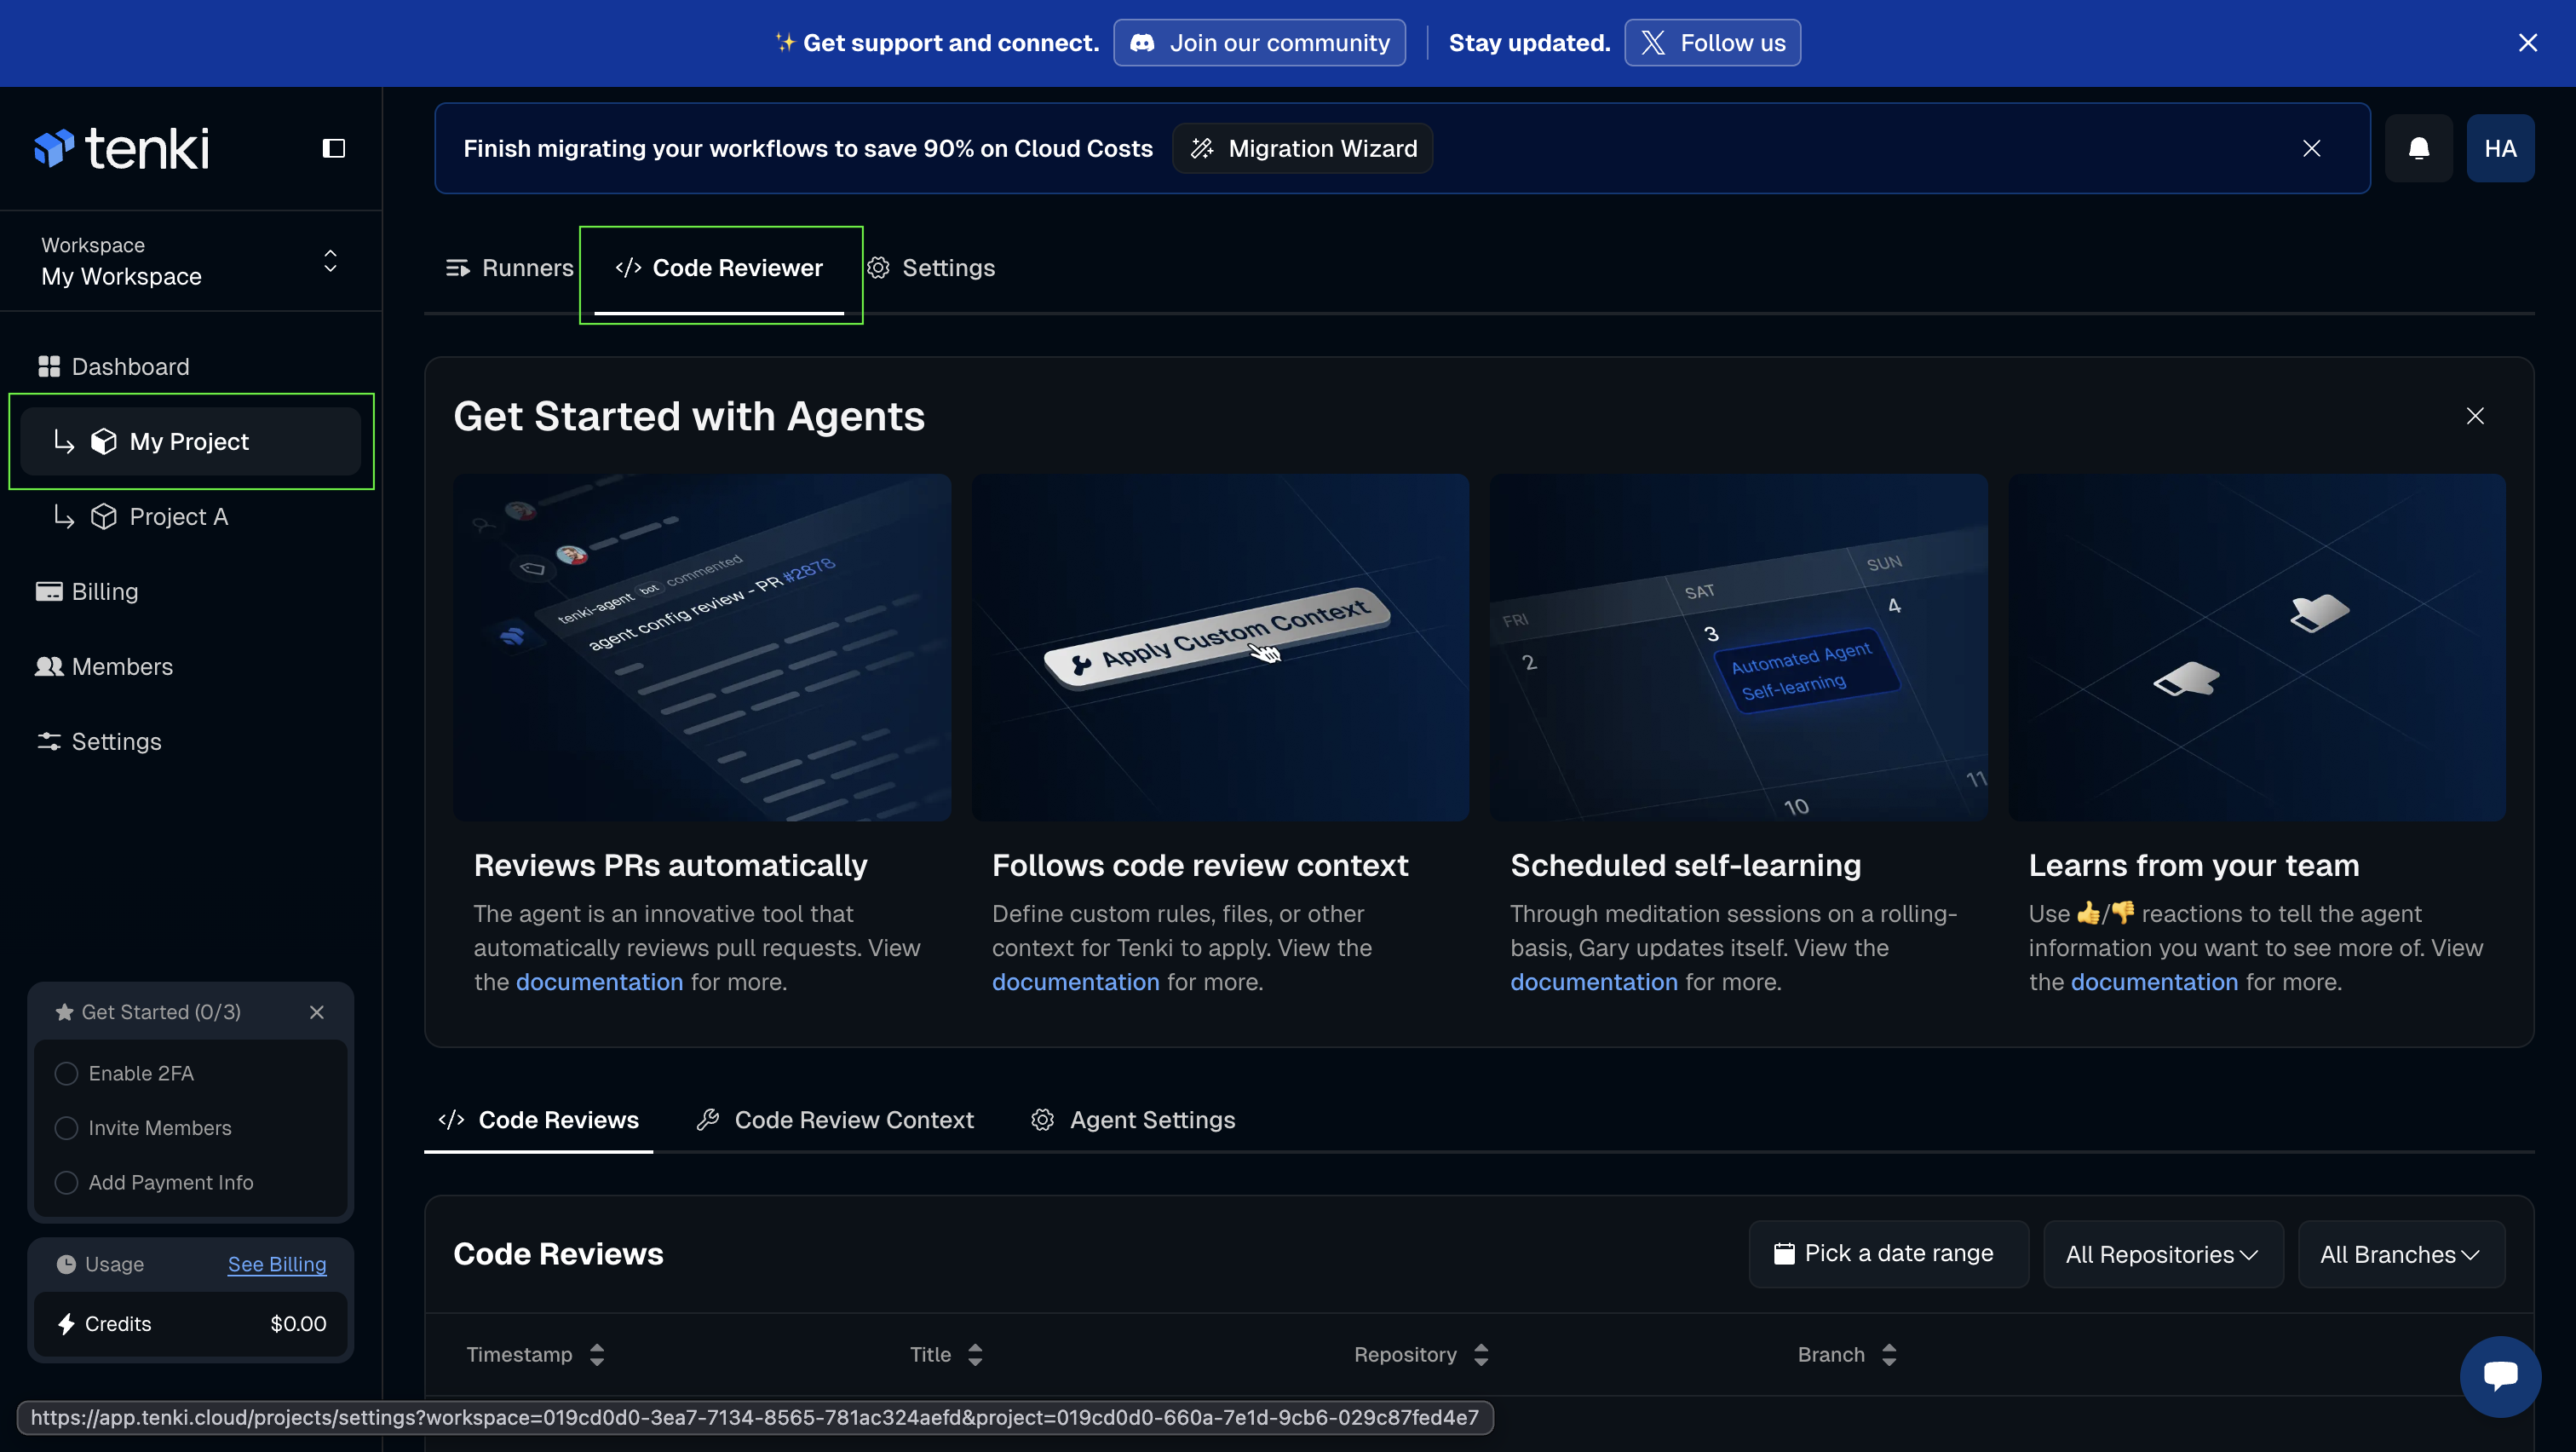Click the Pick a date range field
Screen dimensions: 2576x1452
(x=1887, y=1253)
